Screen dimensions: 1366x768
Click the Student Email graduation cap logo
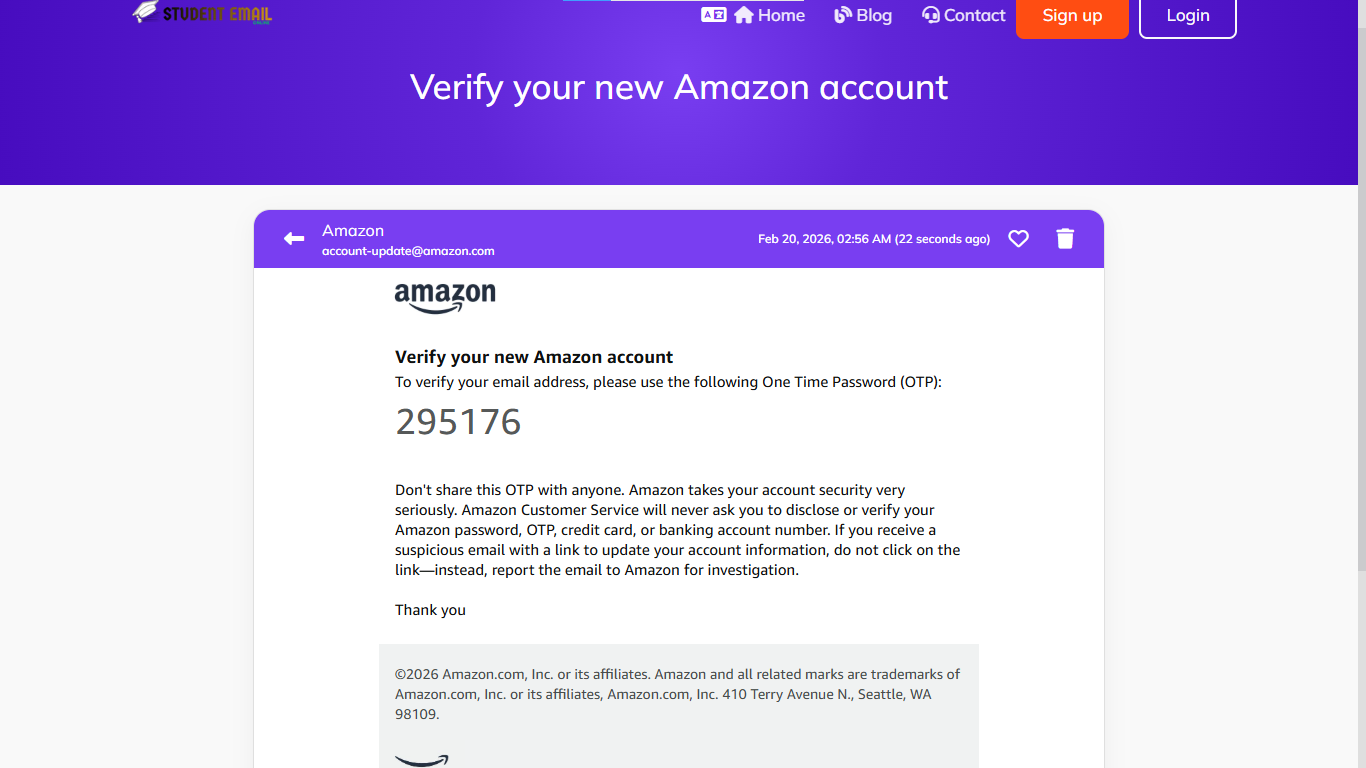pyautogui.click(x=146, y=12)
